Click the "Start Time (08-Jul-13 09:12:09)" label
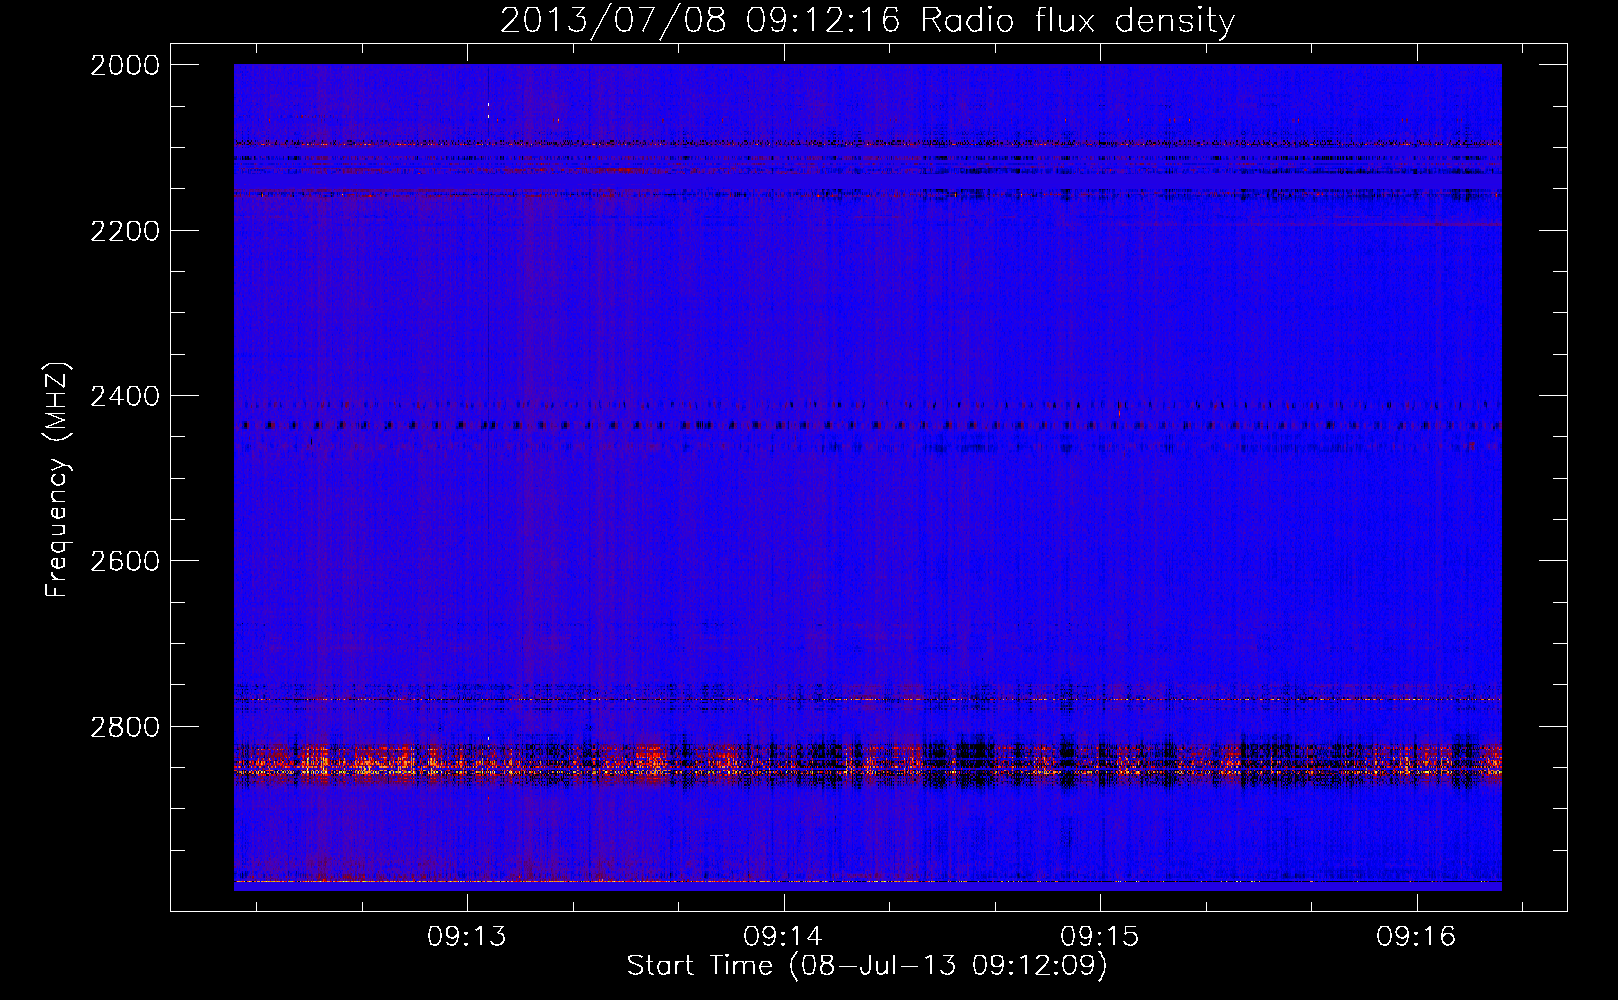The image size is (1618, 1000). pyautogui.click(x=867, y=966)
